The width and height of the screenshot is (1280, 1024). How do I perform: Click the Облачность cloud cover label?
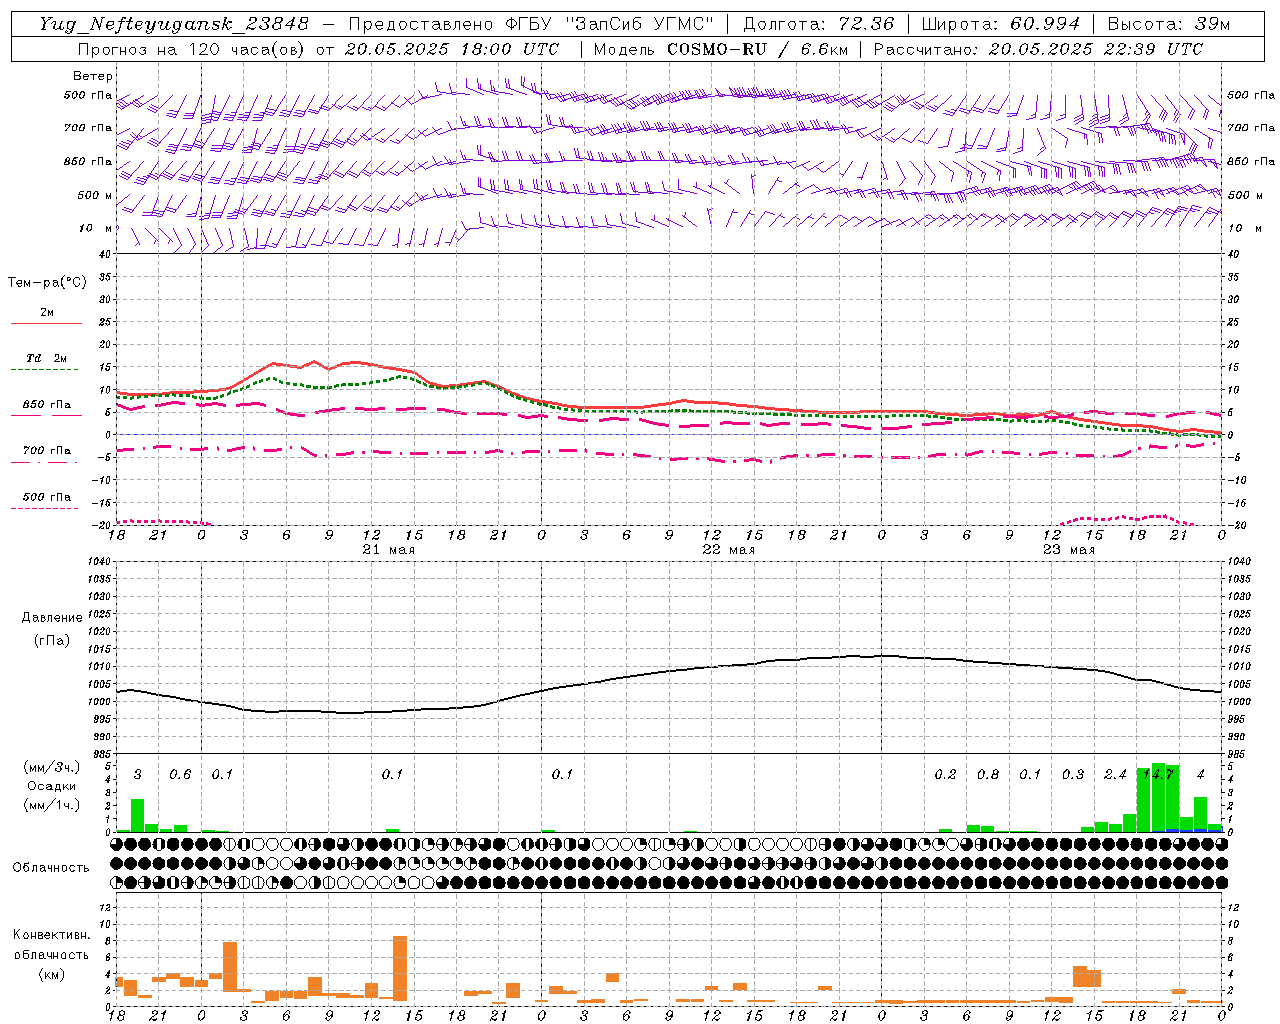(51, 868)
